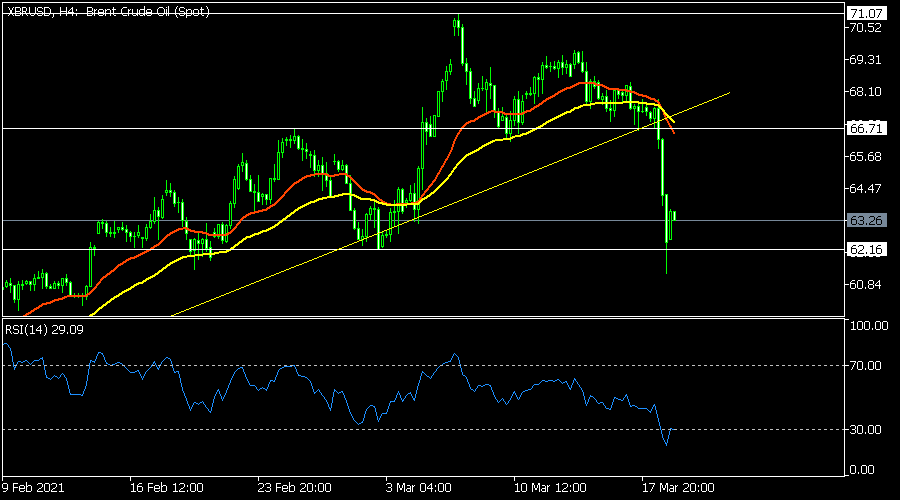Click the 64.47 price axis value
900x500 pixels.
click(x=866, y=188)
